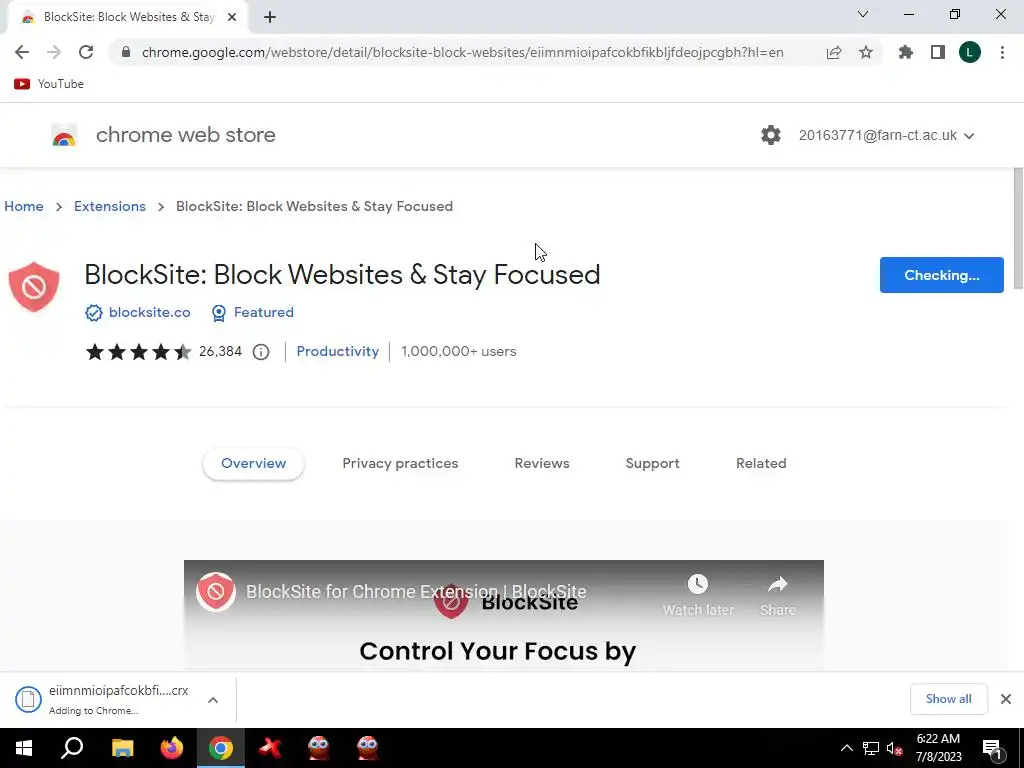
Task: Open the notification center icon
Action: (993, 748)
